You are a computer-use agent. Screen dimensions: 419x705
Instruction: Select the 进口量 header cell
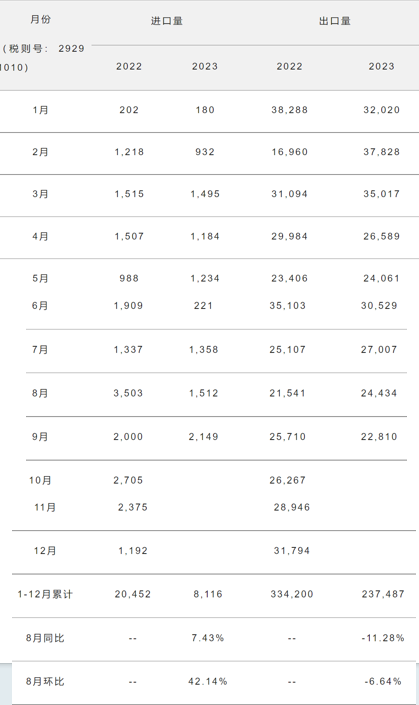[167, 21]
